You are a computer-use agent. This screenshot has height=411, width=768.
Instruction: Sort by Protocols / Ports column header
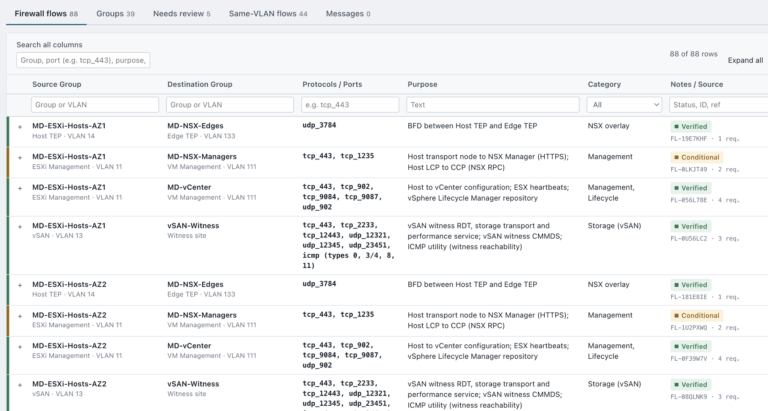332,84
